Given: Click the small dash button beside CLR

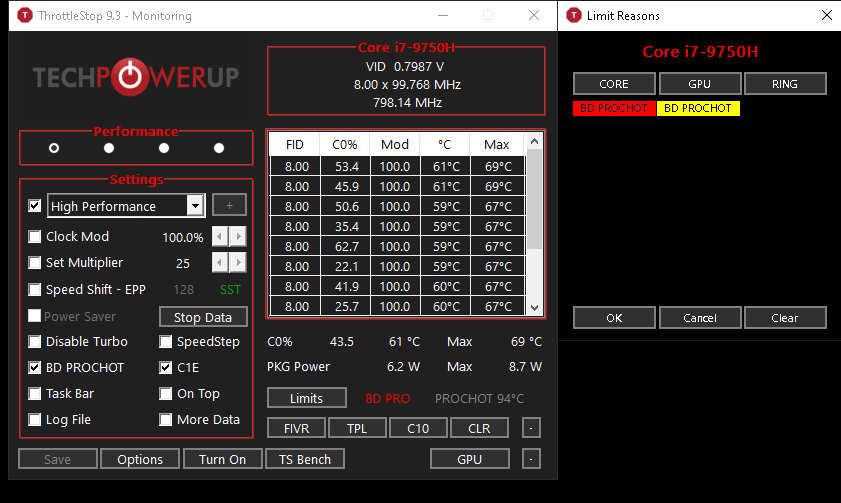Looking at the screenshot, I should pos(531,428).
